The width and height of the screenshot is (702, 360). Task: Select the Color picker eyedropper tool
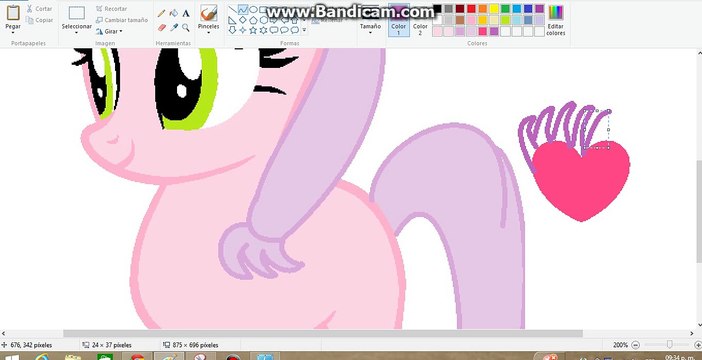[x=174, y=27]
